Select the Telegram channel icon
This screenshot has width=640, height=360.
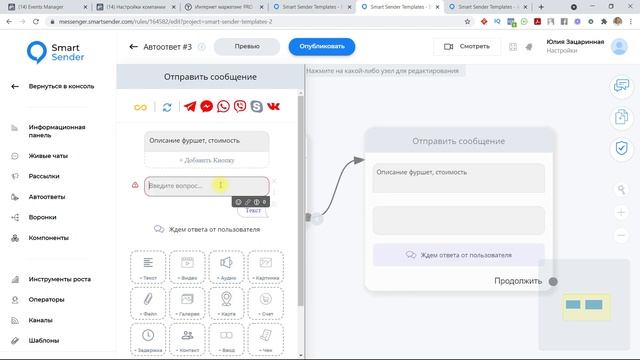tap(190, 107)
